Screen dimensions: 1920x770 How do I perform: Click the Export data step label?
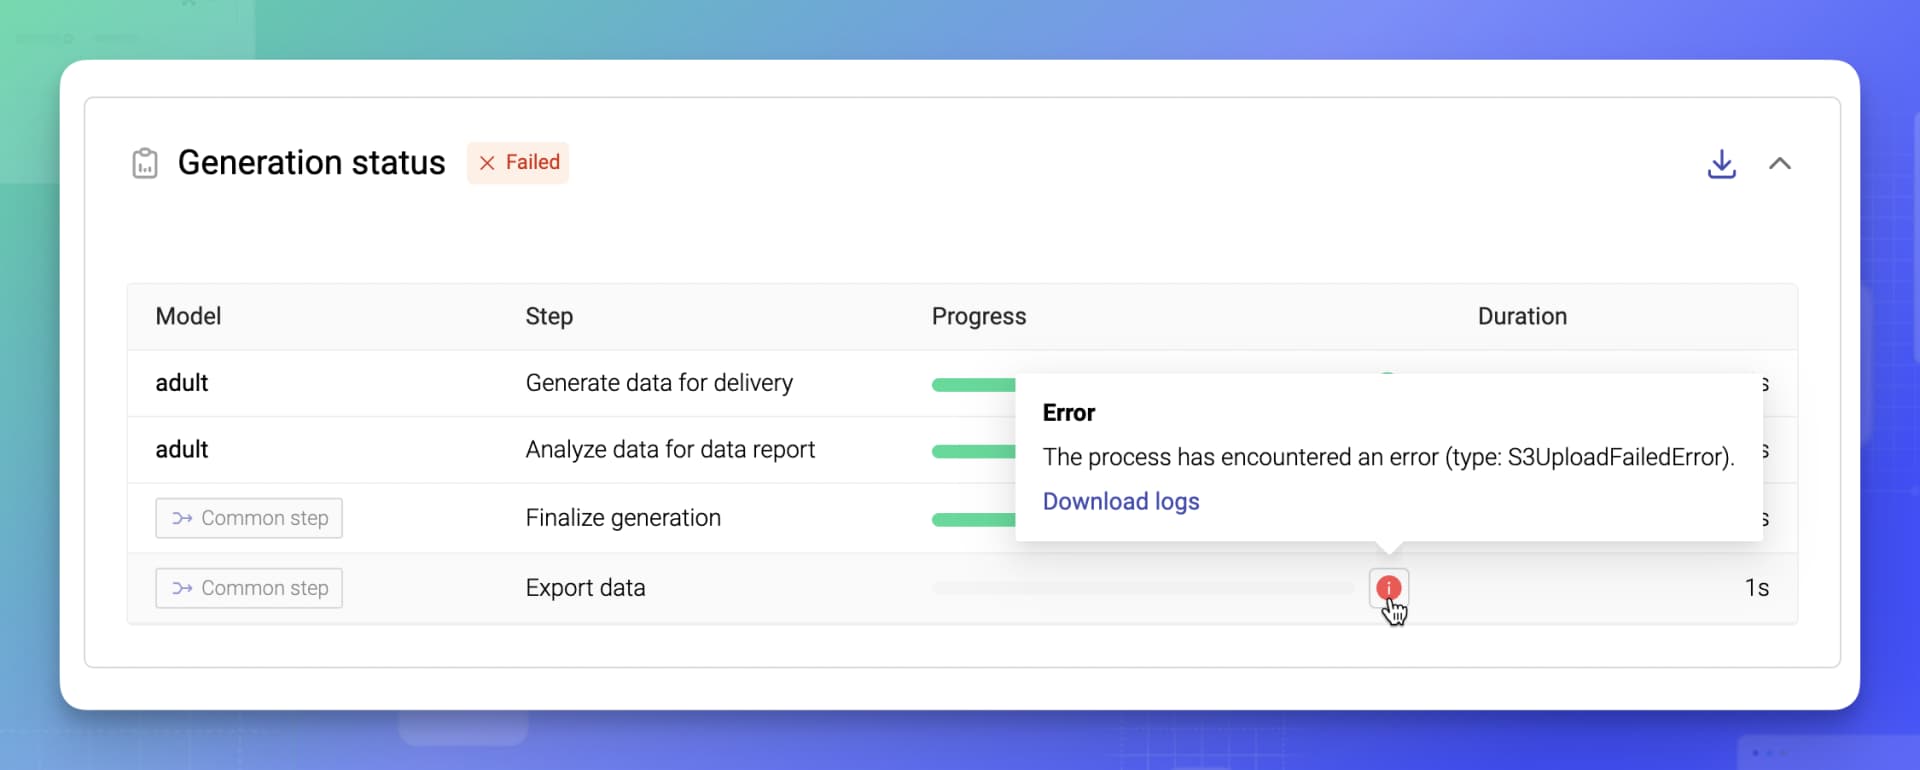coord(585,588)
